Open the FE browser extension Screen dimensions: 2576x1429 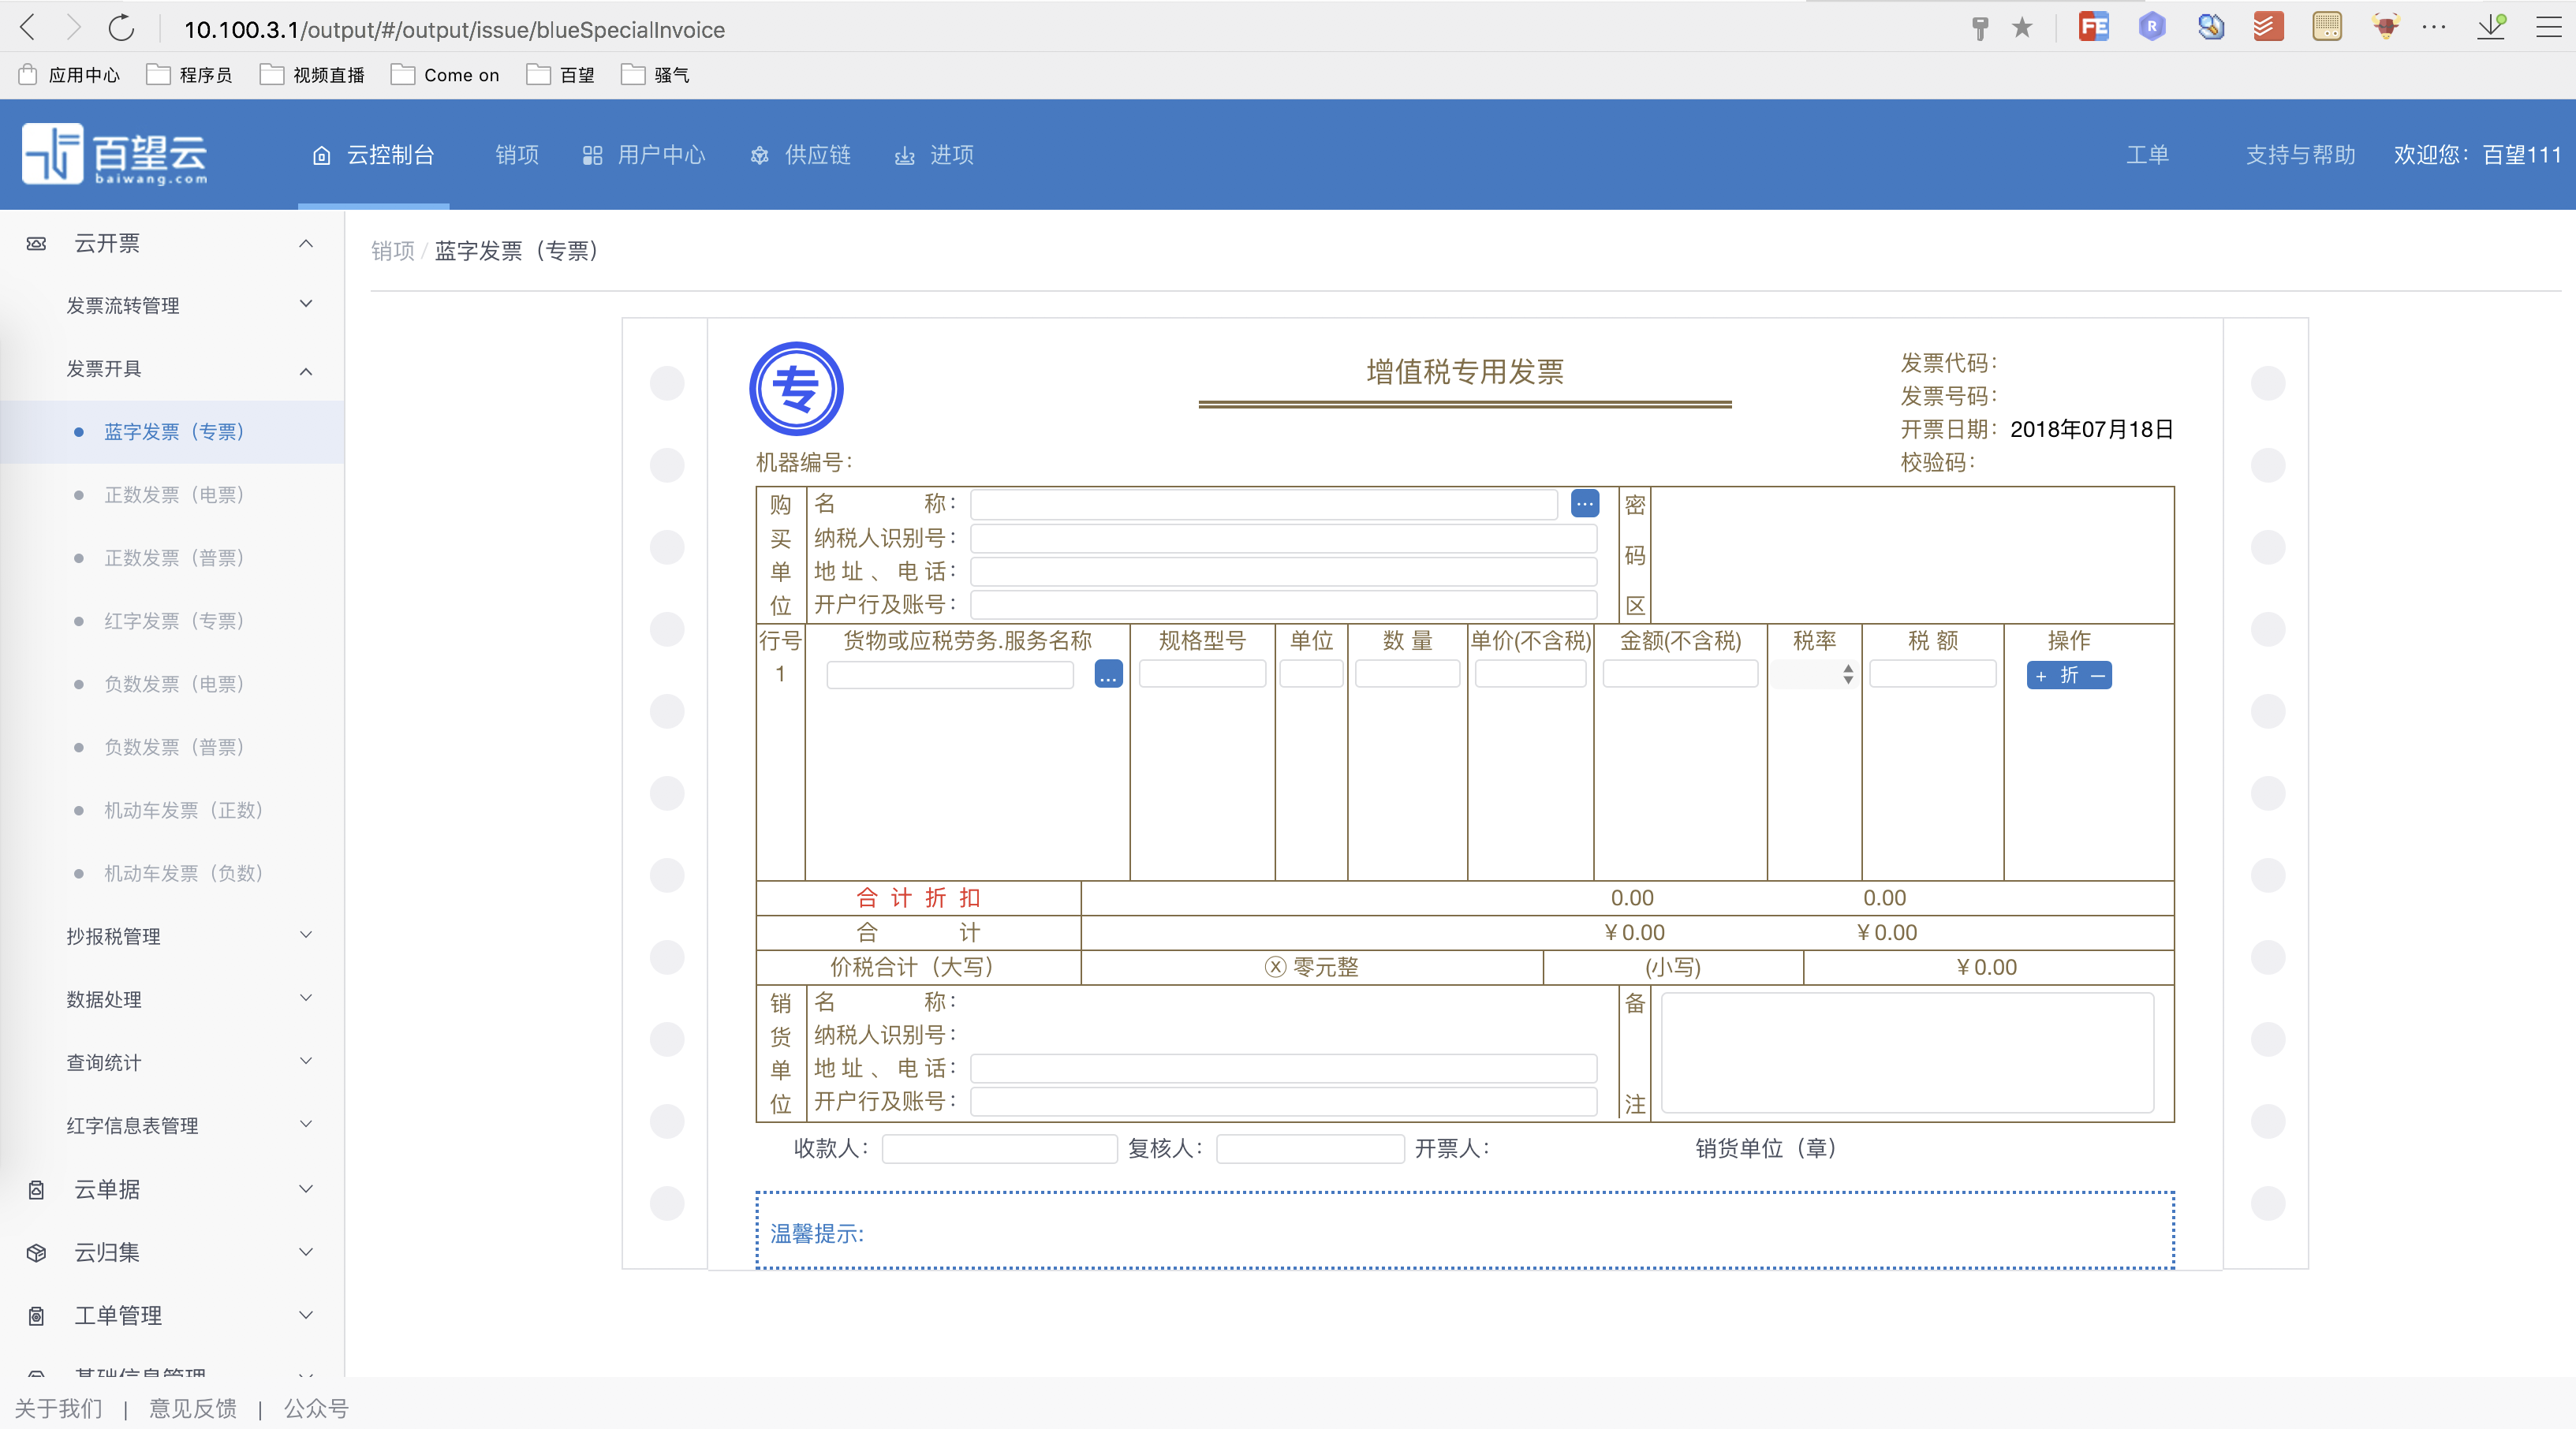click(2093, 27)
